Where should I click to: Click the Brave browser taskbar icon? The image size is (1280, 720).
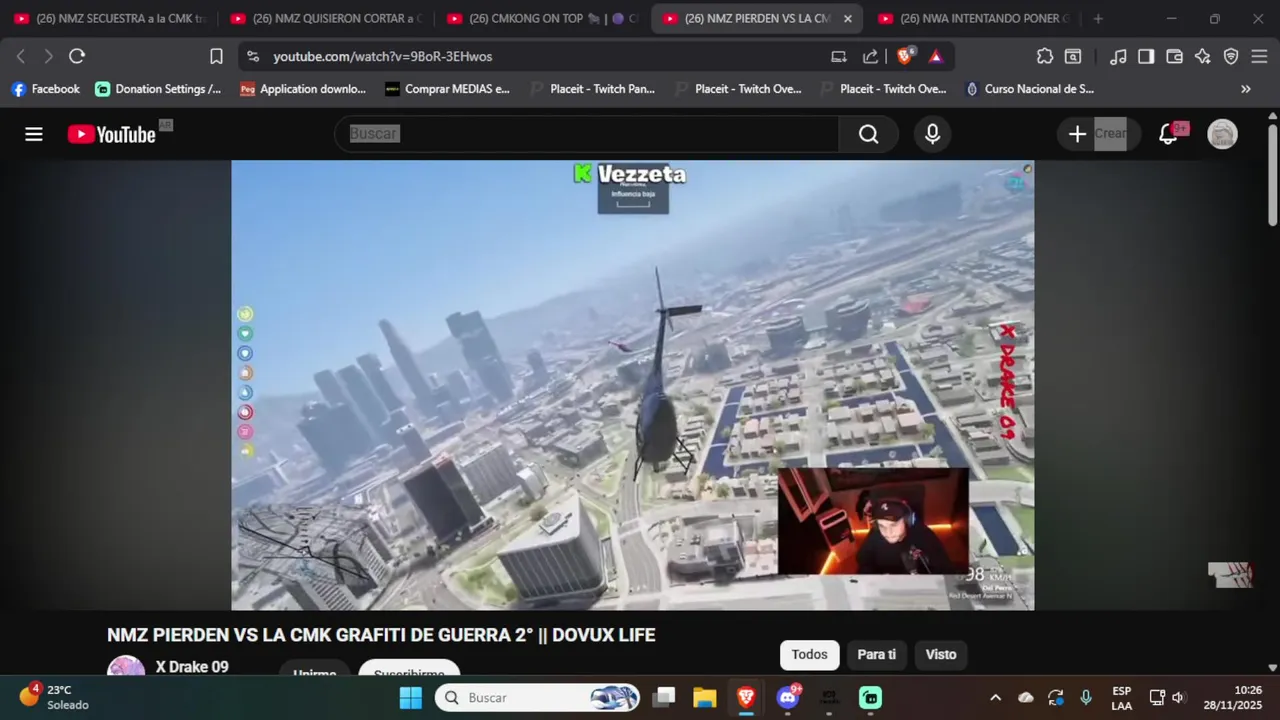coord(746,697)
